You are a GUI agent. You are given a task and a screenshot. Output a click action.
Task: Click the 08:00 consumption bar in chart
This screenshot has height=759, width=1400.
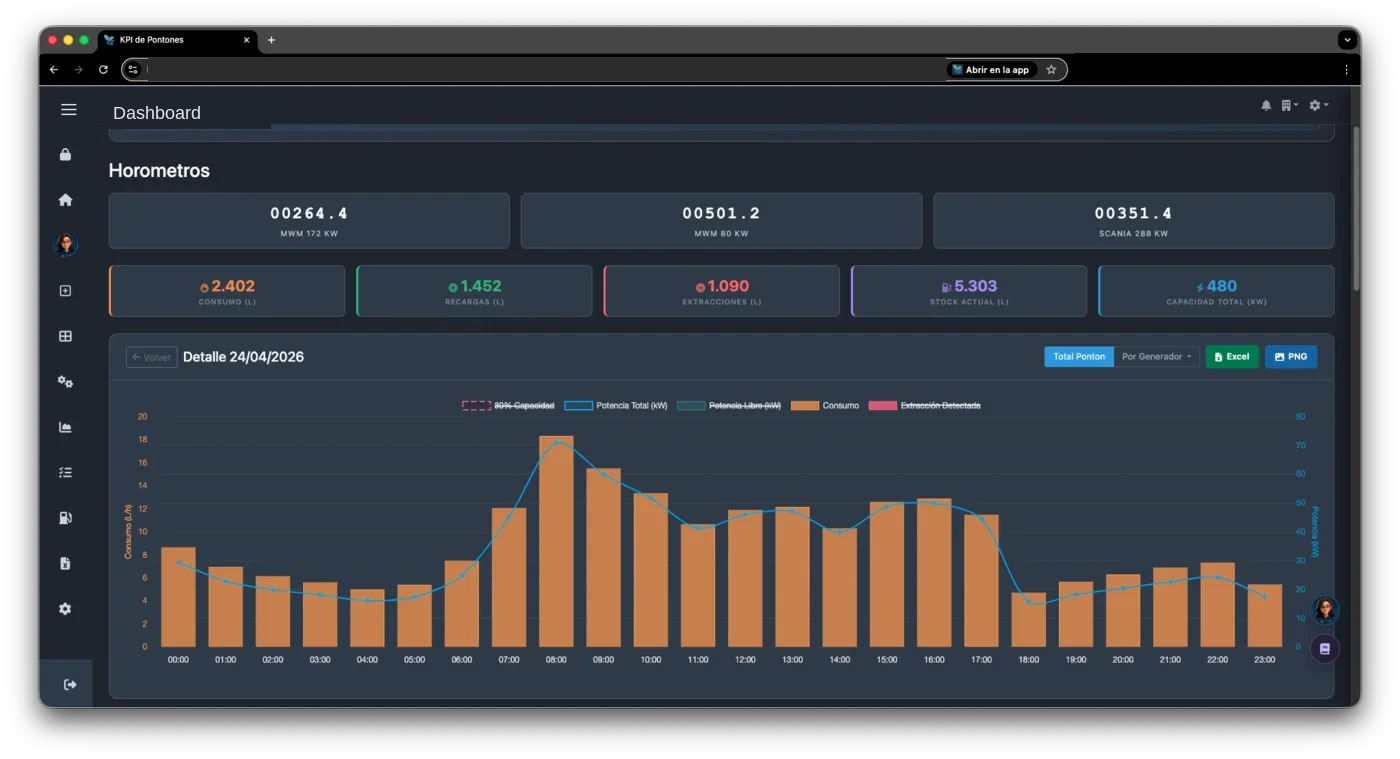pyautogui.click(x=556, y=541)
